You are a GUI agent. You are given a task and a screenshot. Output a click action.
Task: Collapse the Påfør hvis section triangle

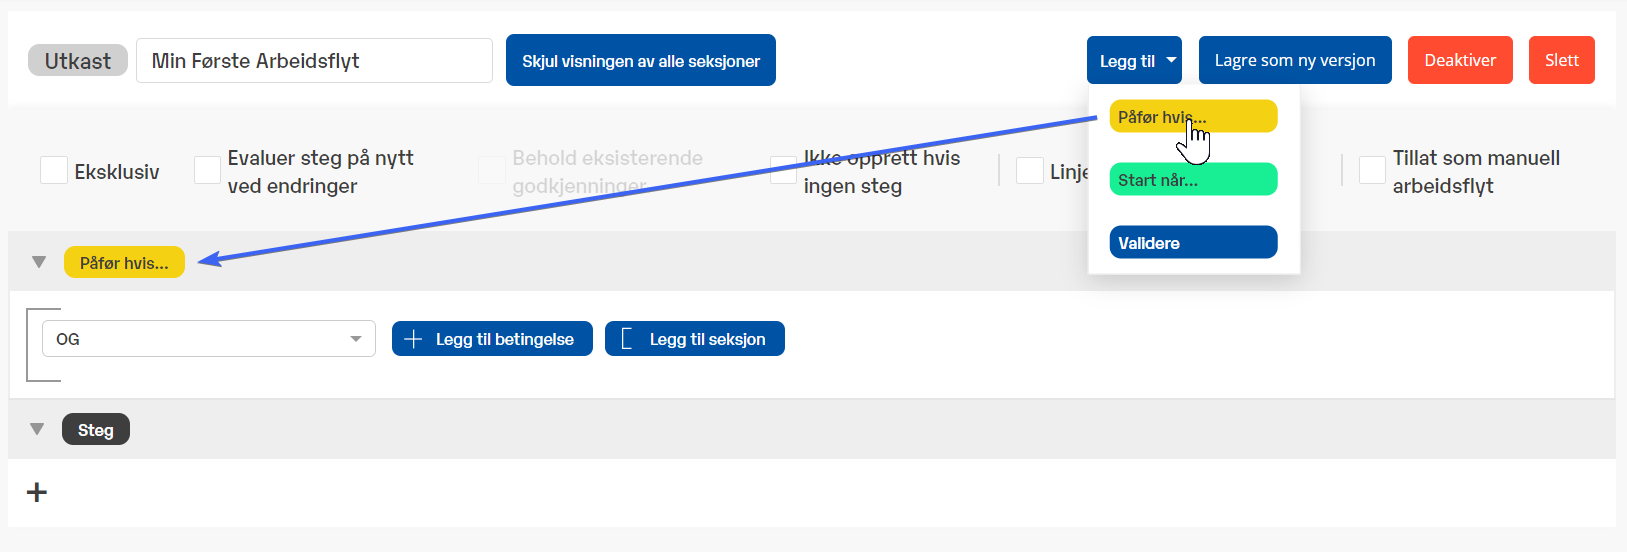[x=39, y=262]
